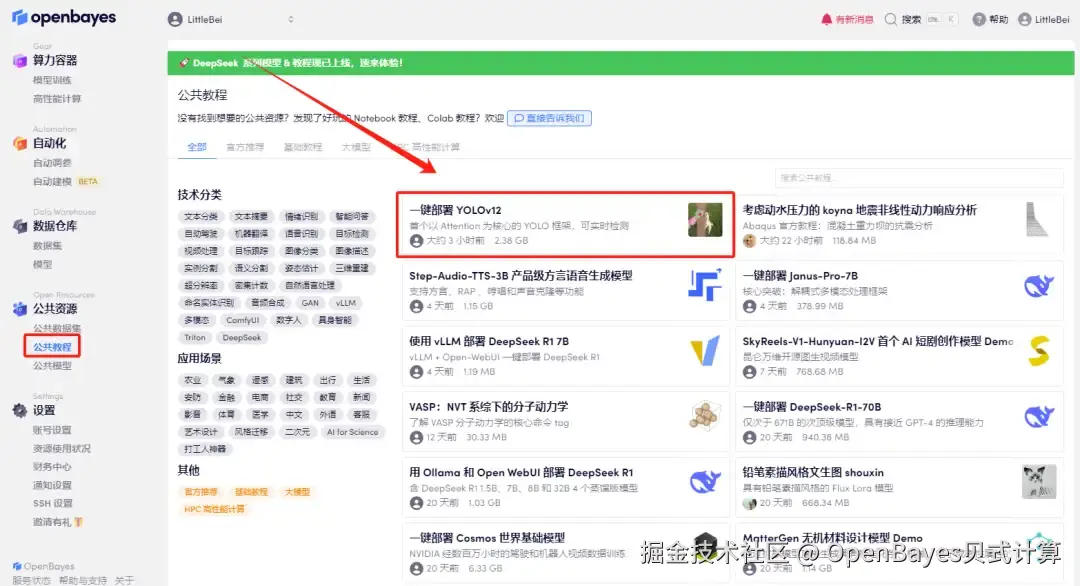1080x586 pixels.
Task: Filter by the vLLM tag
Action: pyautogui.click(x=346, y=303)
